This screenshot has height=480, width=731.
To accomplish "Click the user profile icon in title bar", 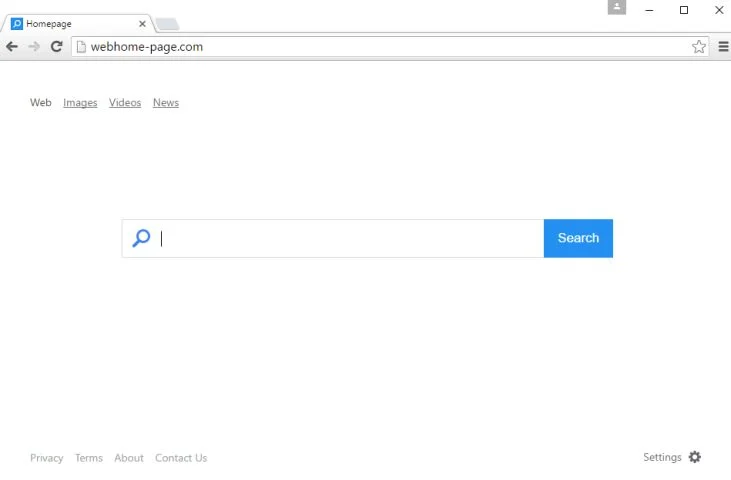I will click(x=617, y=7).
